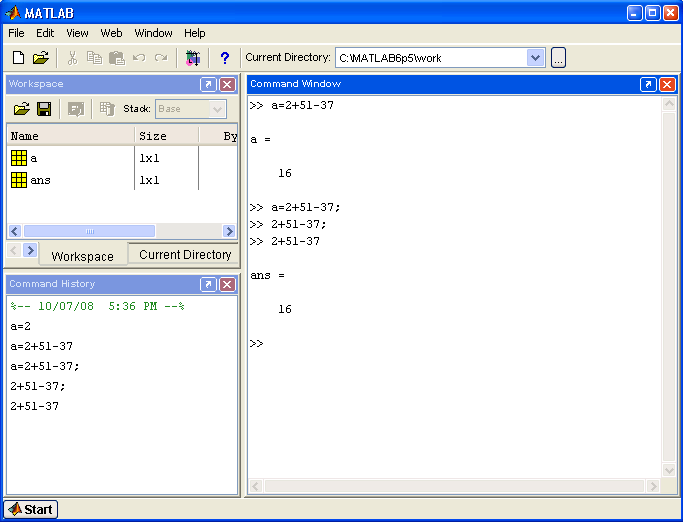Click the Cut scissors icon

coord(72,58)
